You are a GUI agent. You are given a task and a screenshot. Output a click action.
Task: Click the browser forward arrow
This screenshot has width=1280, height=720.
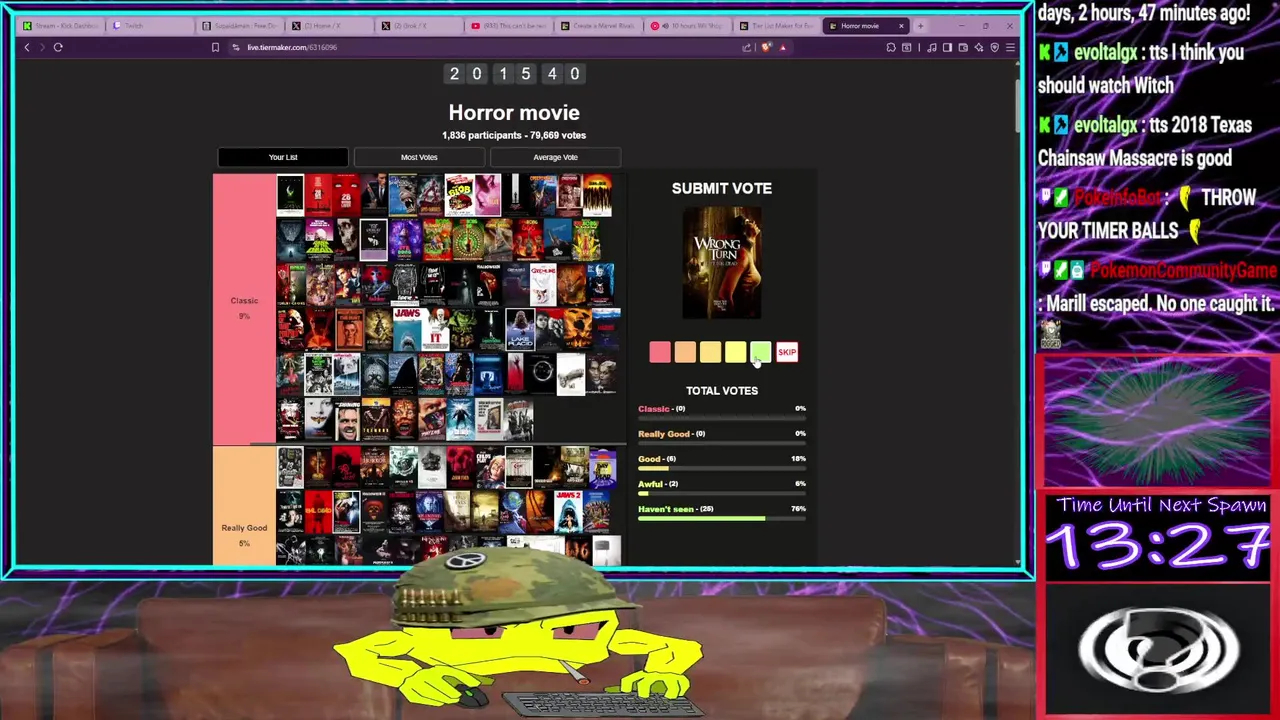click(x=42, y=47)
